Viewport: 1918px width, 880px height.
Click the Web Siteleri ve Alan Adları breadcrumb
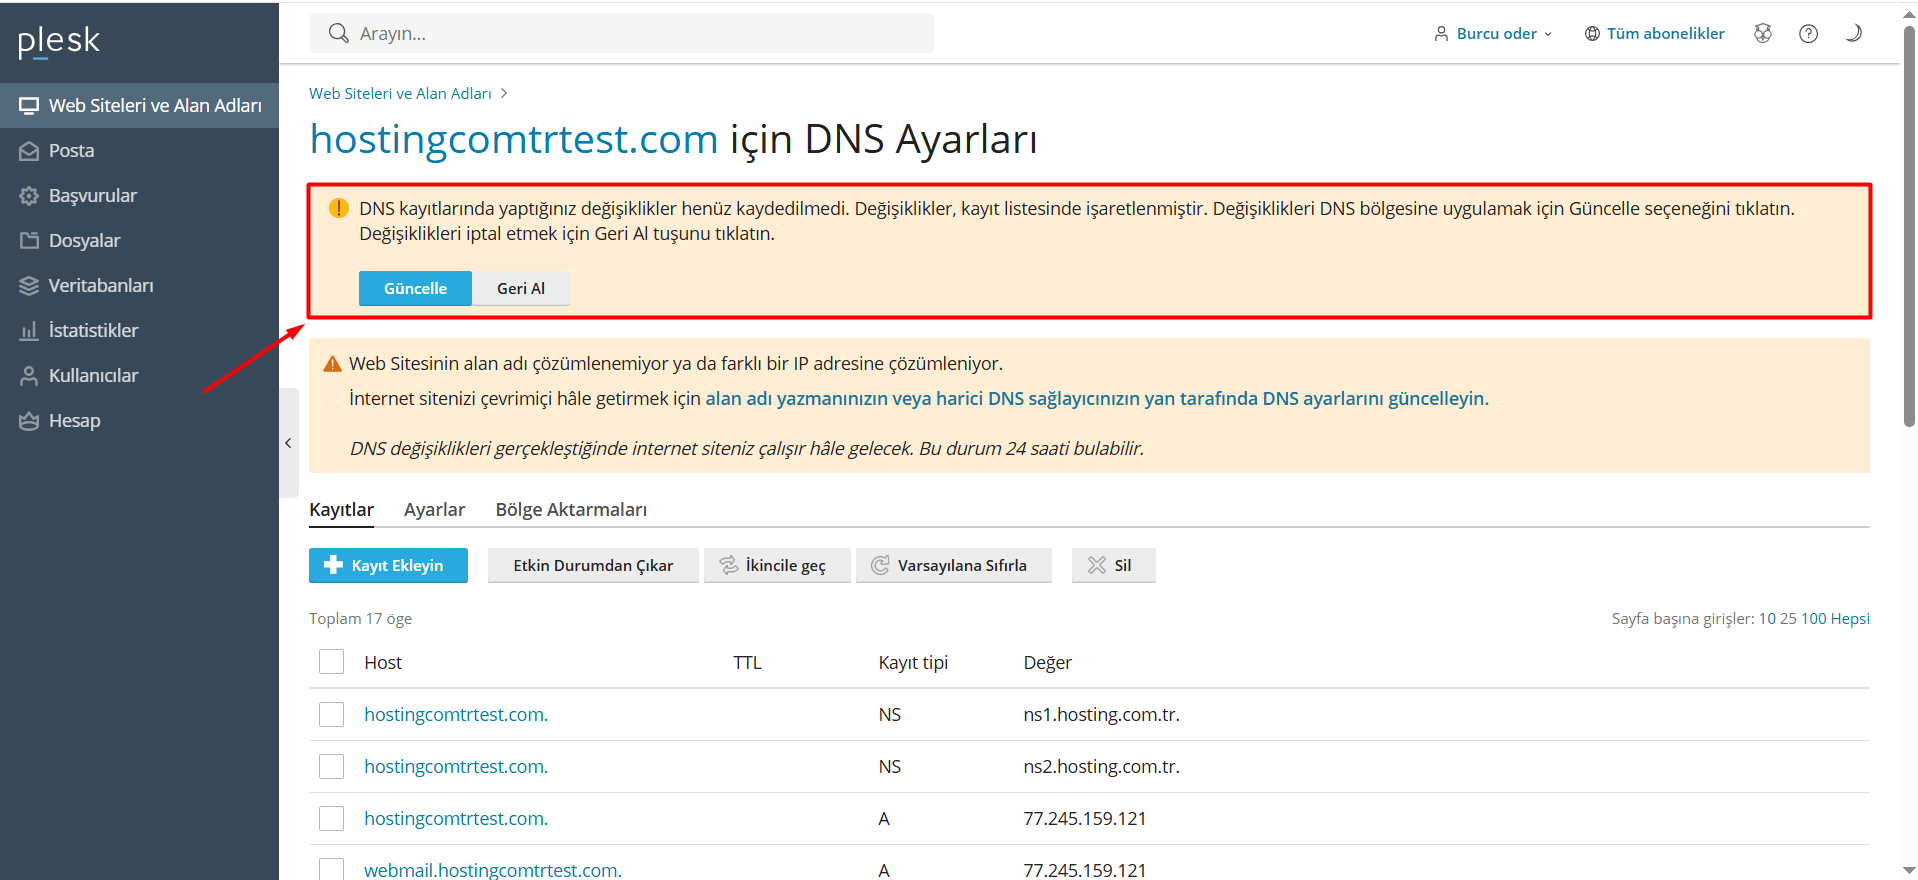point(400,93)
